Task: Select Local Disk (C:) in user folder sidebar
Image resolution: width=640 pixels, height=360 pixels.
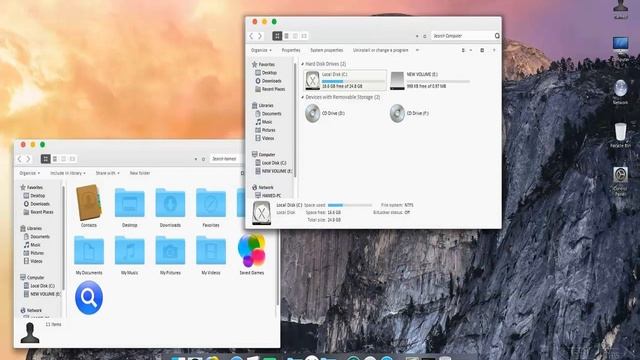Action: (39, 286)
